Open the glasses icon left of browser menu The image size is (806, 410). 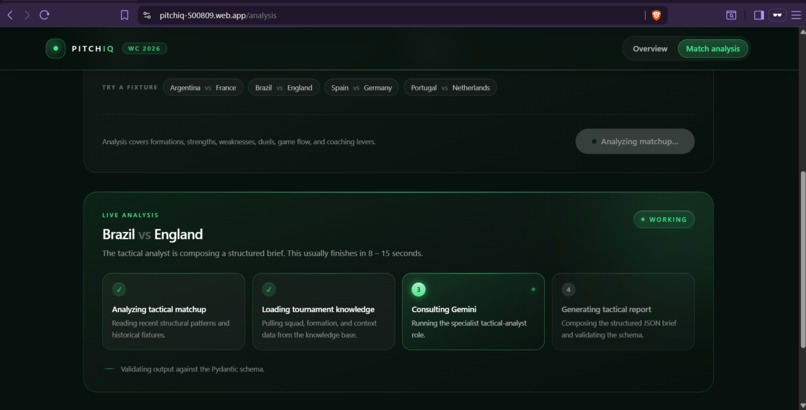pos(777,15)
